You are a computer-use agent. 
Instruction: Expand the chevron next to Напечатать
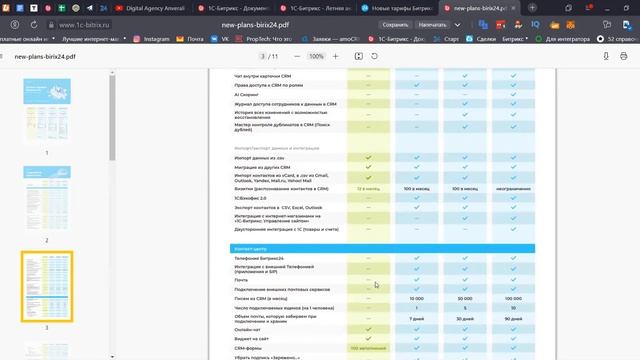[458, 25]
